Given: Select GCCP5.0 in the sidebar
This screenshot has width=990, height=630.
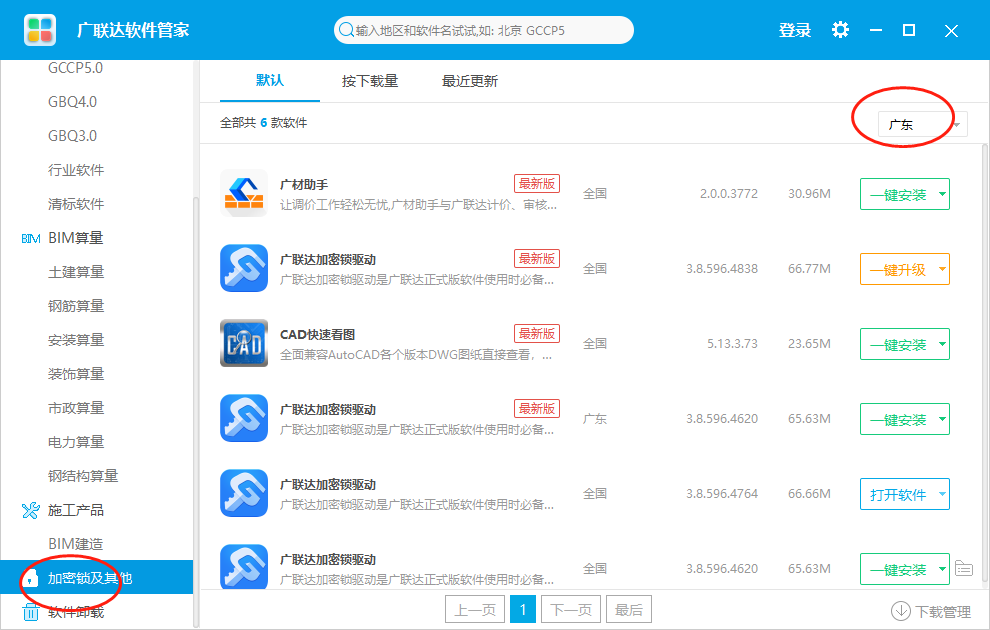Looking at the screenshot, I should (75, 68).
